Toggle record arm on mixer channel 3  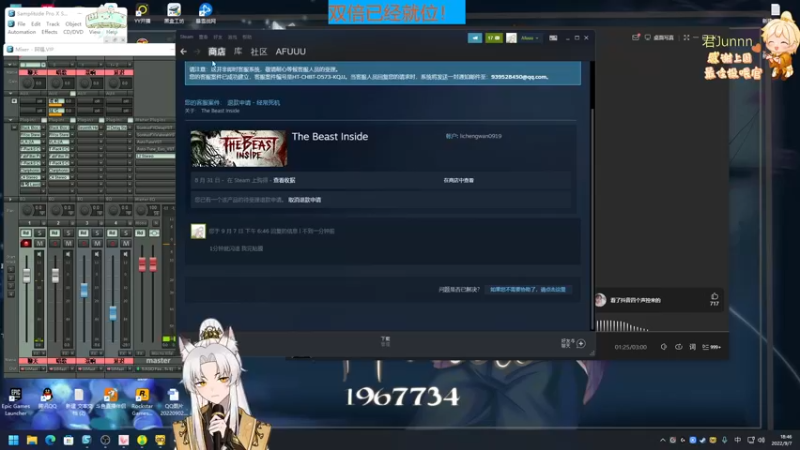(x=83, y=243)
